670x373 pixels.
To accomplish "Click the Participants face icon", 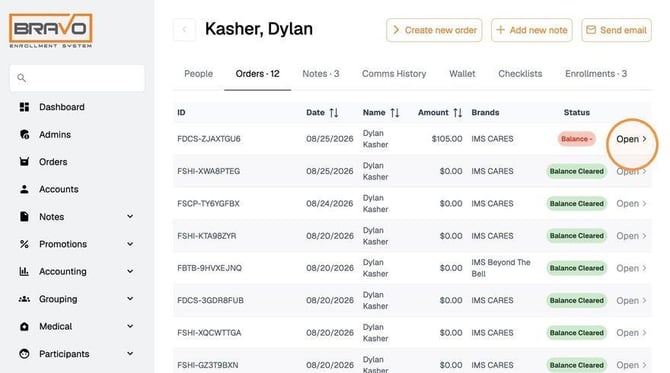I will tap(24, 354).
